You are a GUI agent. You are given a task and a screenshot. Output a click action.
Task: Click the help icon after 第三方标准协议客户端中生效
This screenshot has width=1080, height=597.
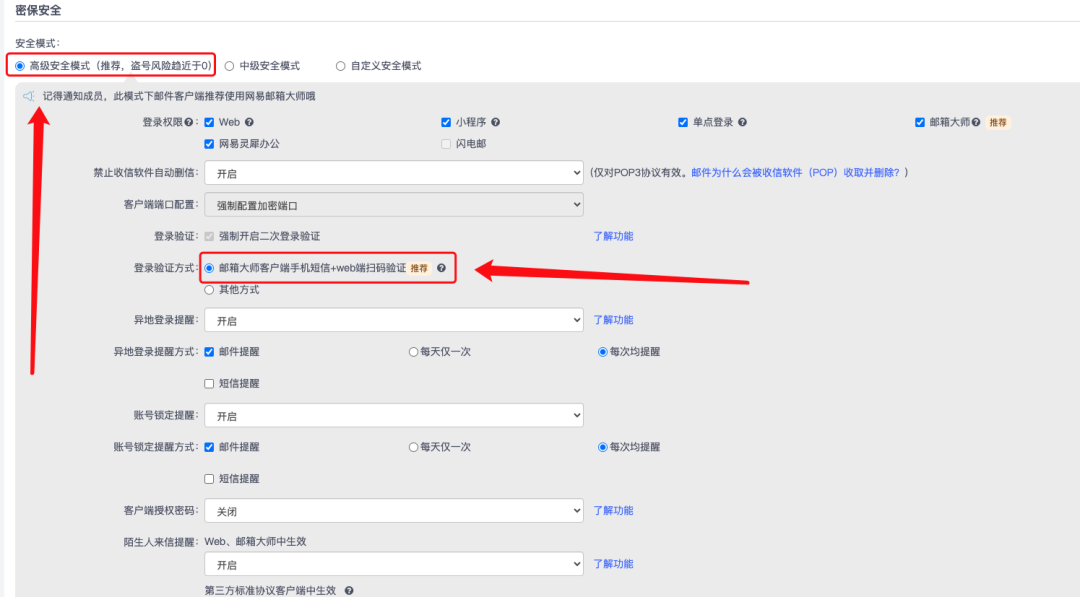(x=349, y=590)
